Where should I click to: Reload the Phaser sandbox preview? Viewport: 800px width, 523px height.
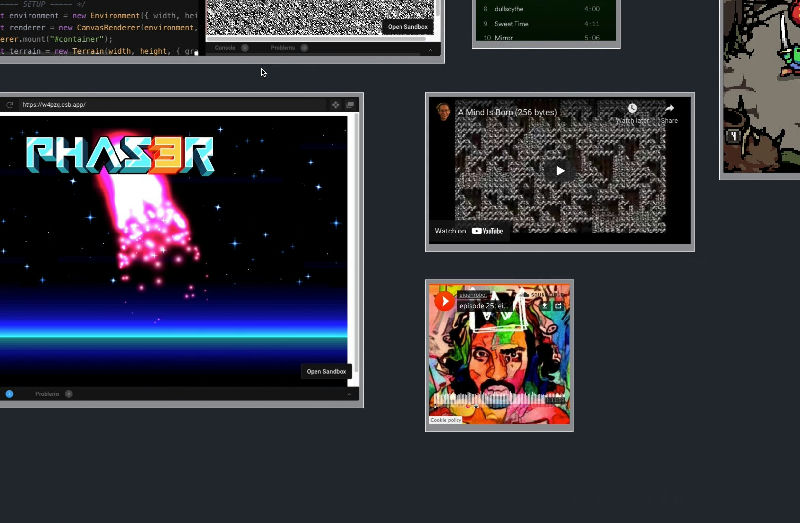(x=10, y=105)
